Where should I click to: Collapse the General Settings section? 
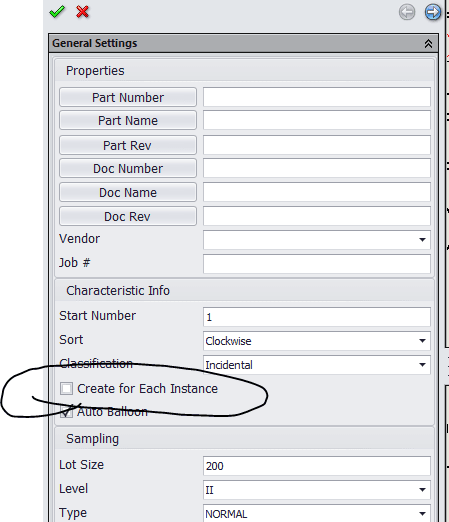[x=428, y=43]
